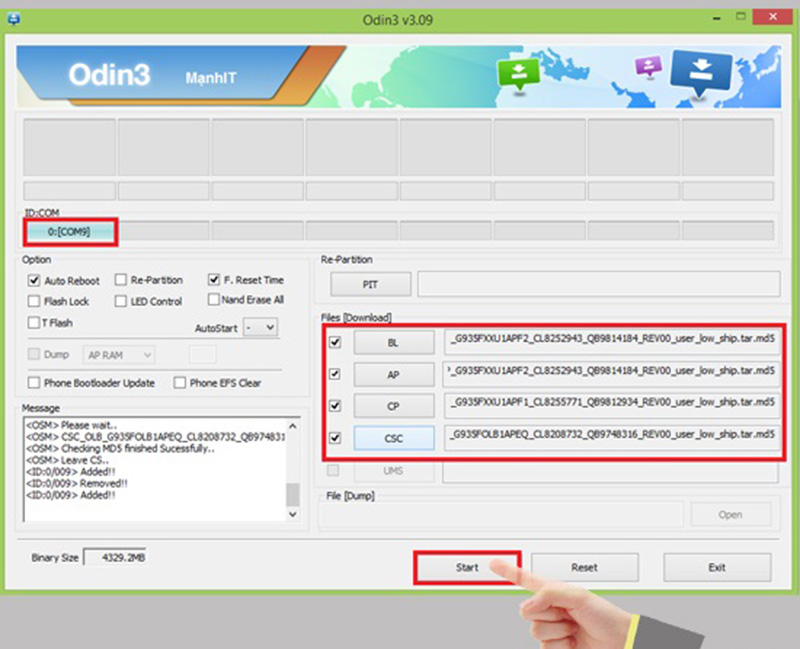Click the CSC file path field

[x=612, y=437]
